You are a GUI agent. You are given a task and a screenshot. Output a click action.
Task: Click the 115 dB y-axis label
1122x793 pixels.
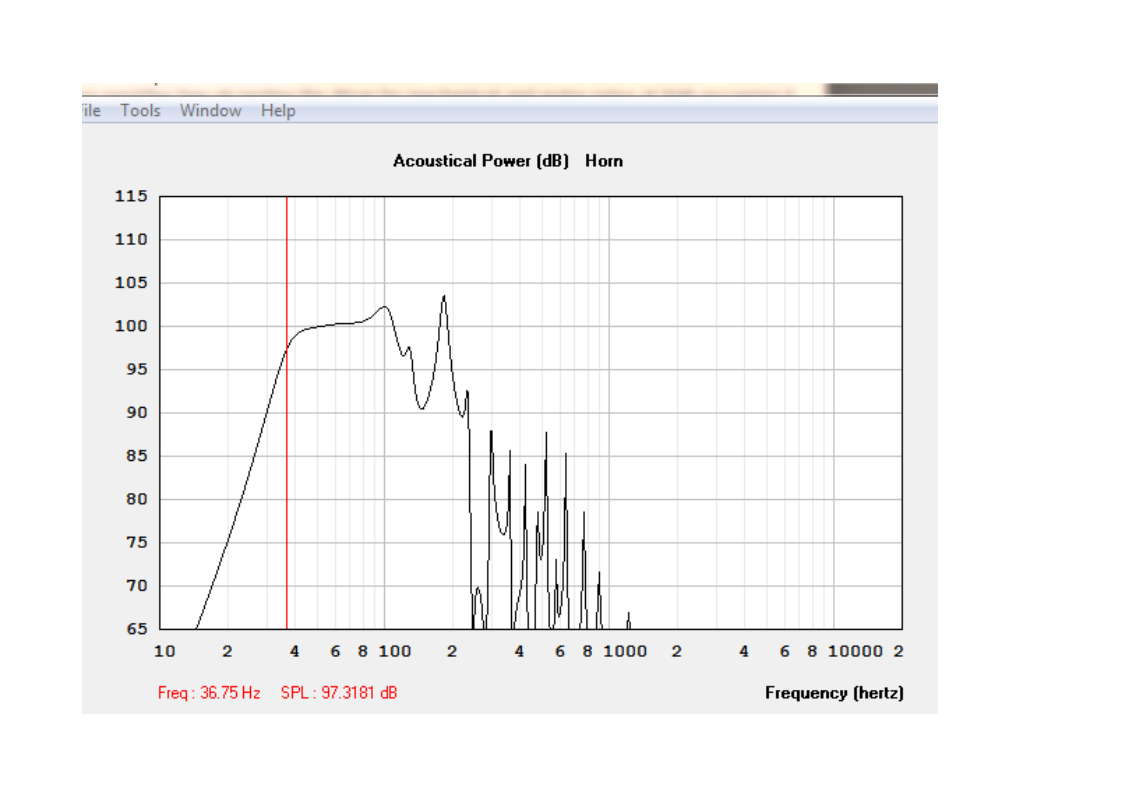[x=131, y=196]
